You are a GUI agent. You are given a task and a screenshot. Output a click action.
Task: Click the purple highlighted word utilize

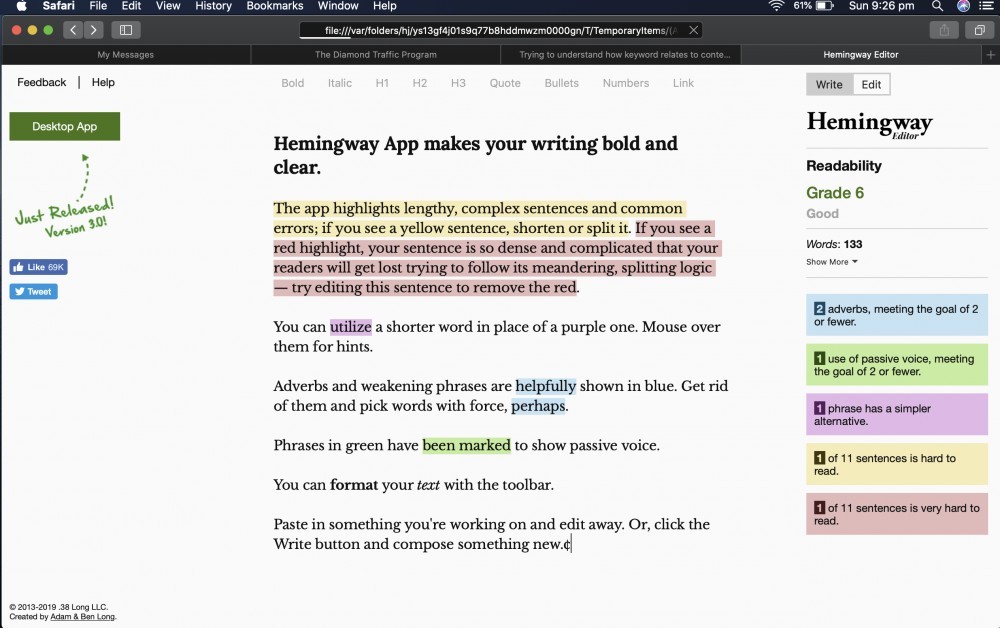point(351,327)
